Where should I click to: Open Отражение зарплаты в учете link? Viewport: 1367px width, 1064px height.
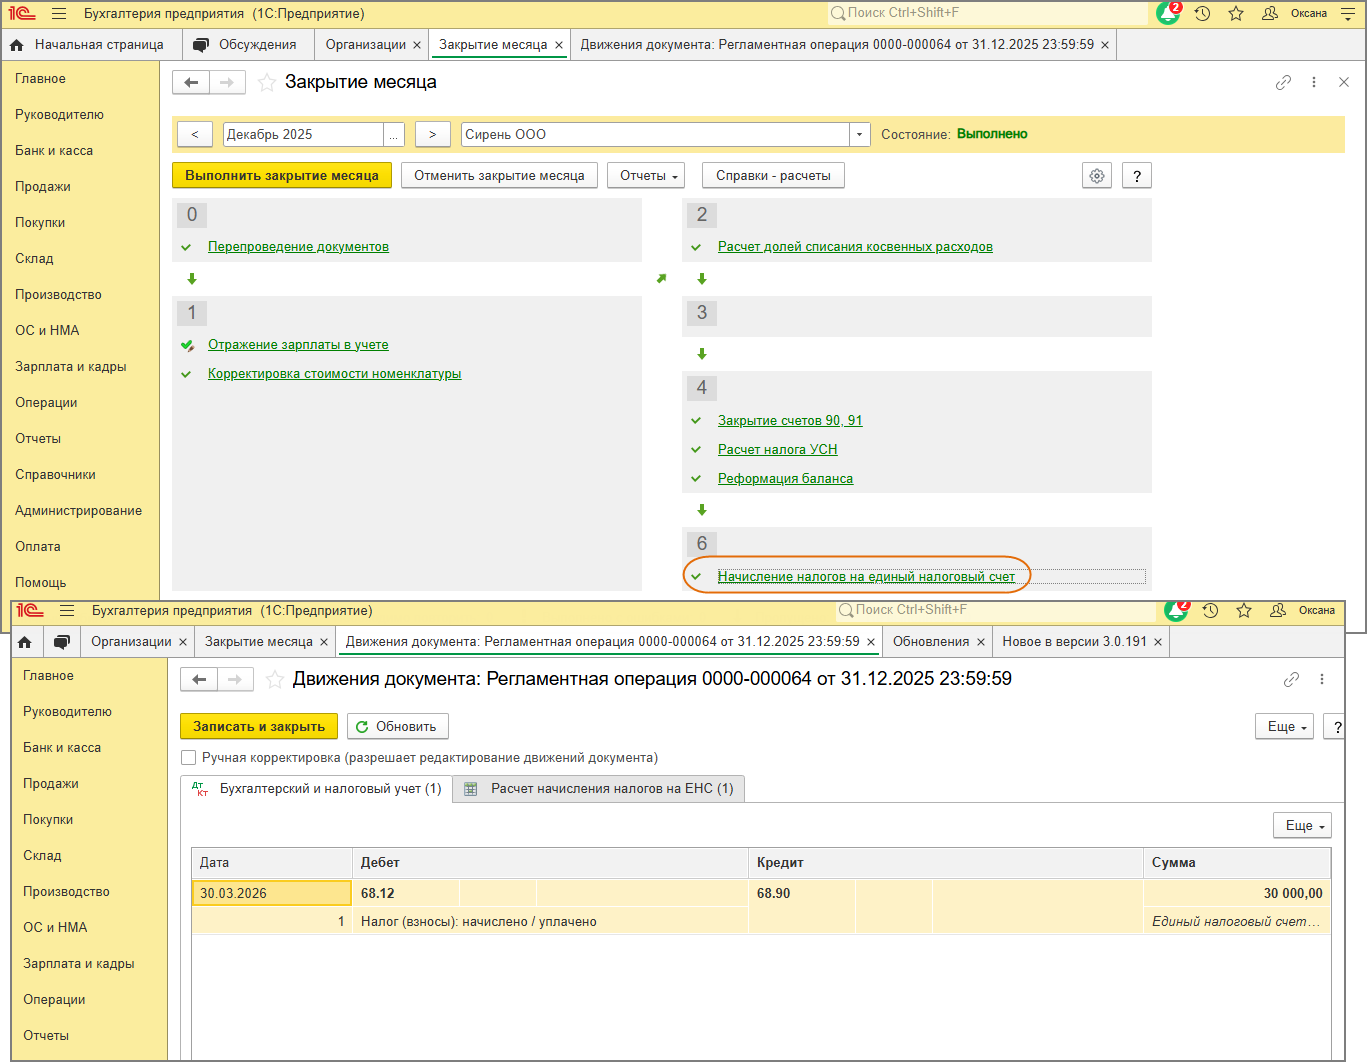pyautogui.click(x=298, y=345)
